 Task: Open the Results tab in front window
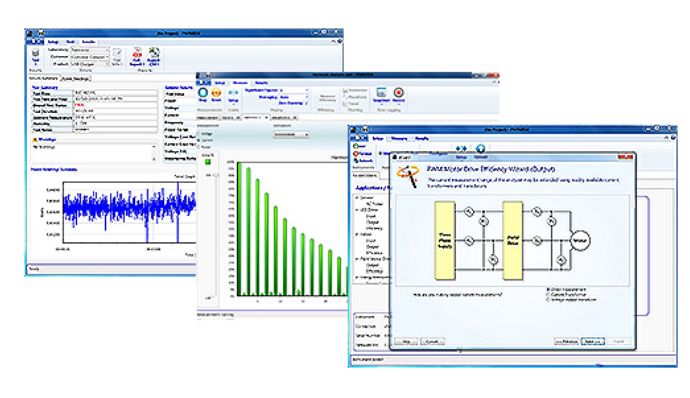click(x=422, y=138)
